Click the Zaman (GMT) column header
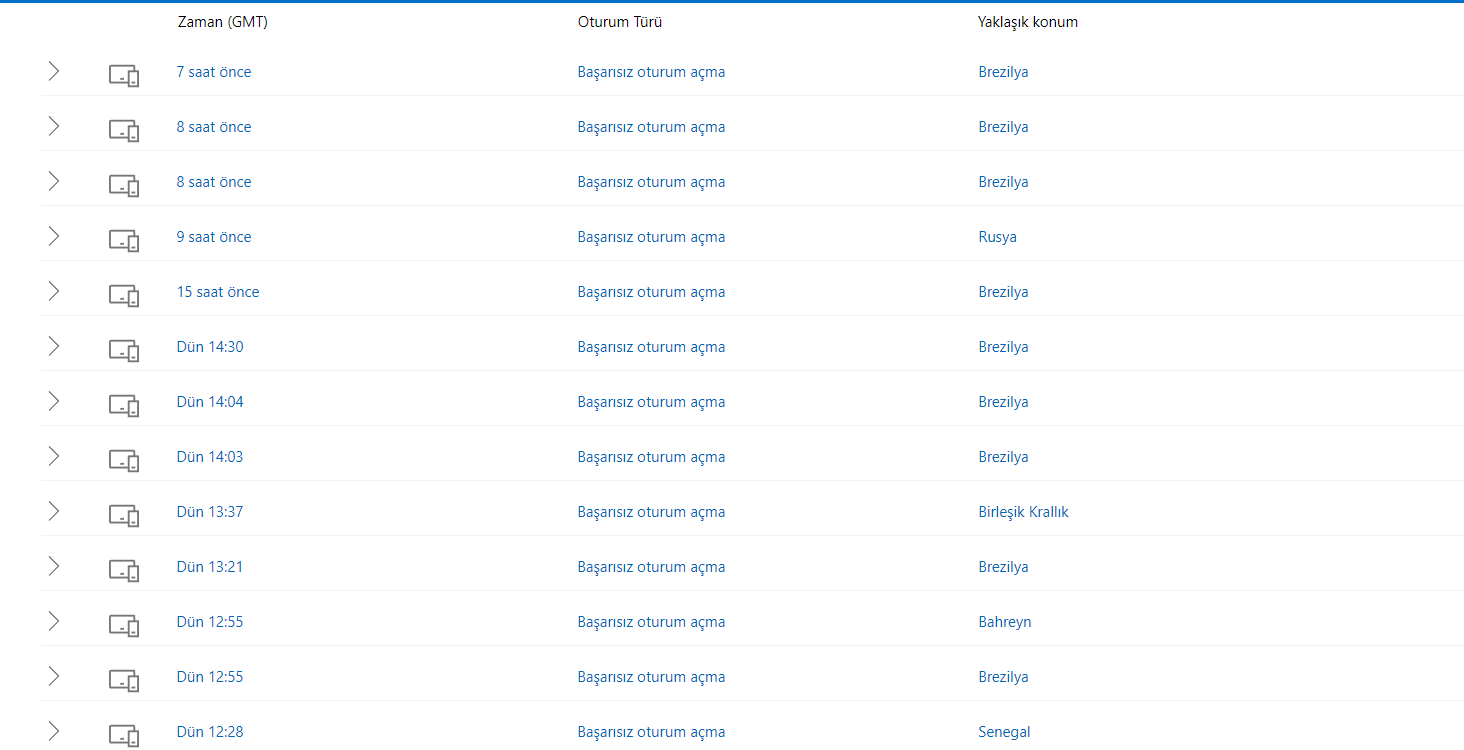1464x750 pixels. (x=222, y=22)
